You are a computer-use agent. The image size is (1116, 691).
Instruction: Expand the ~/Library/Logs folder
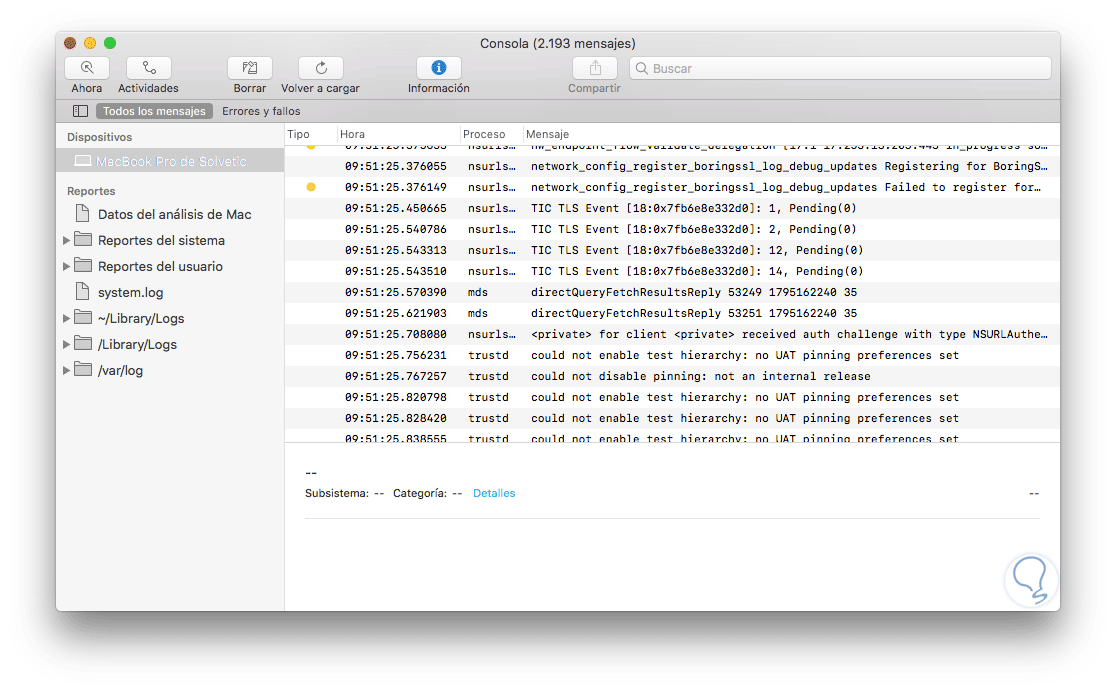[66, 318]
